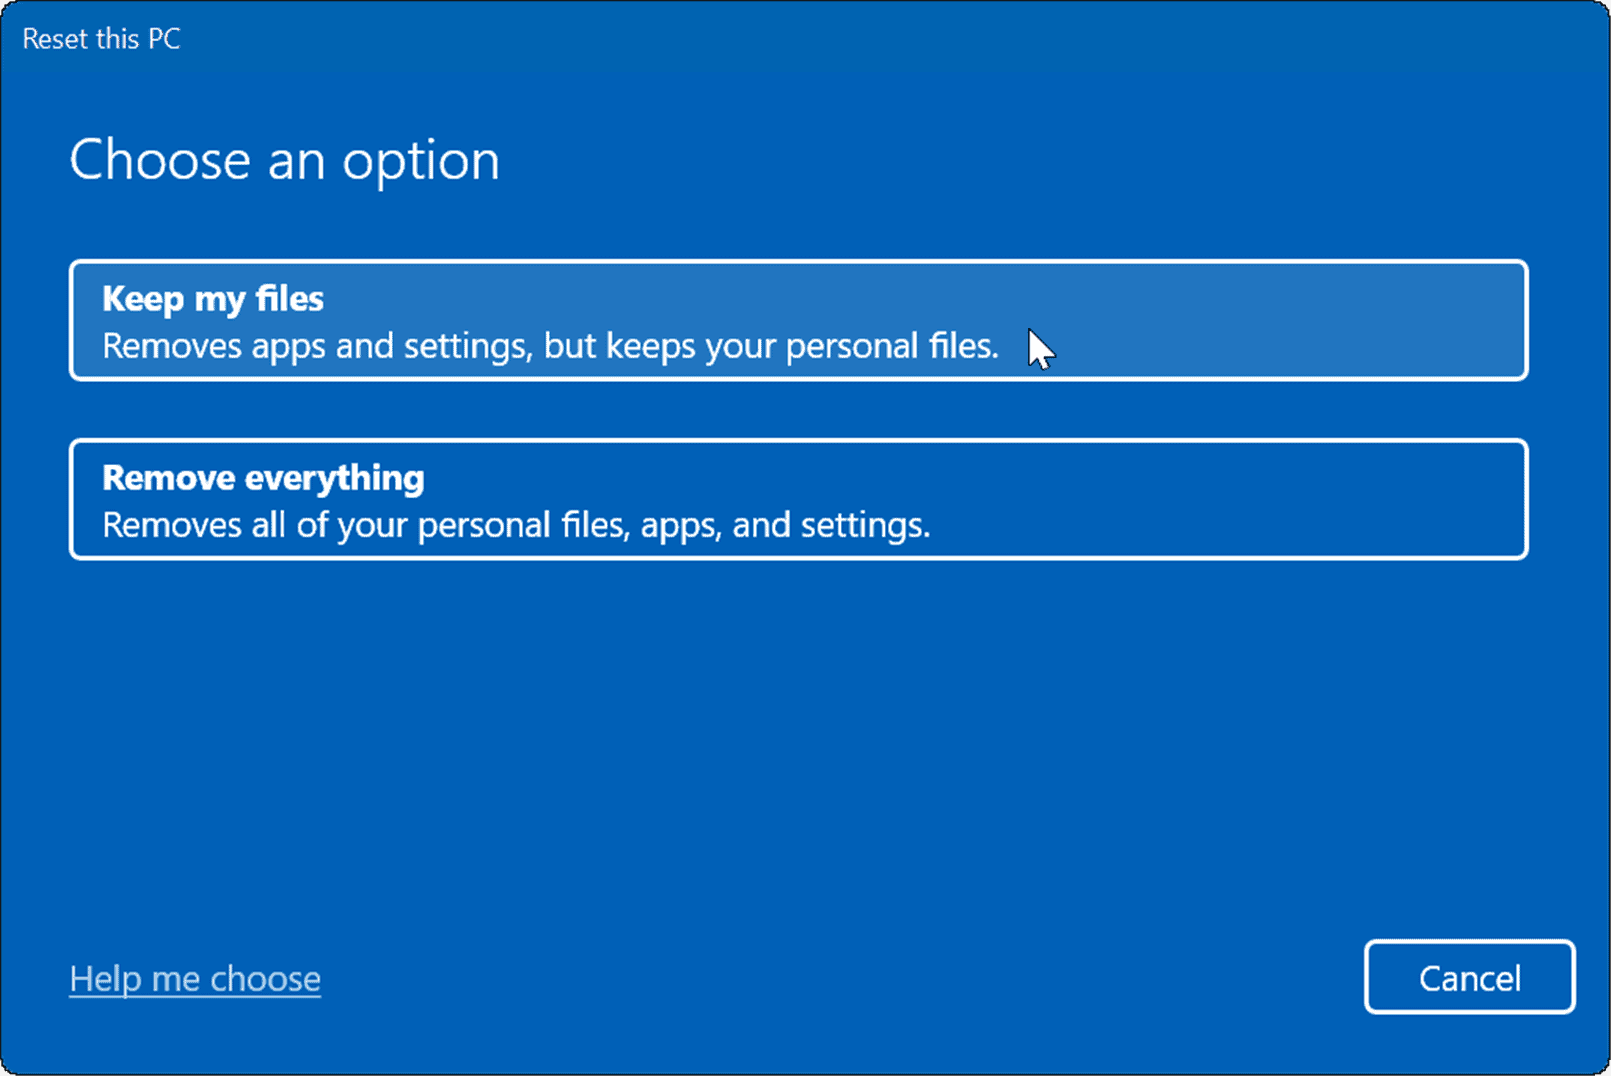The width and height of the screenshot is (1611, 1076).
Task: Click the Keep my files description text
Action: 549,345
